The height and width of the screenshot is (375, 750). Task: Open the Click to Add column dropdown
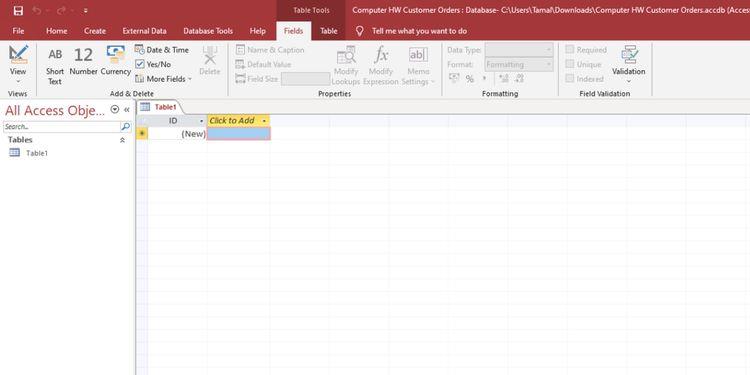click(x=264, y=121)
